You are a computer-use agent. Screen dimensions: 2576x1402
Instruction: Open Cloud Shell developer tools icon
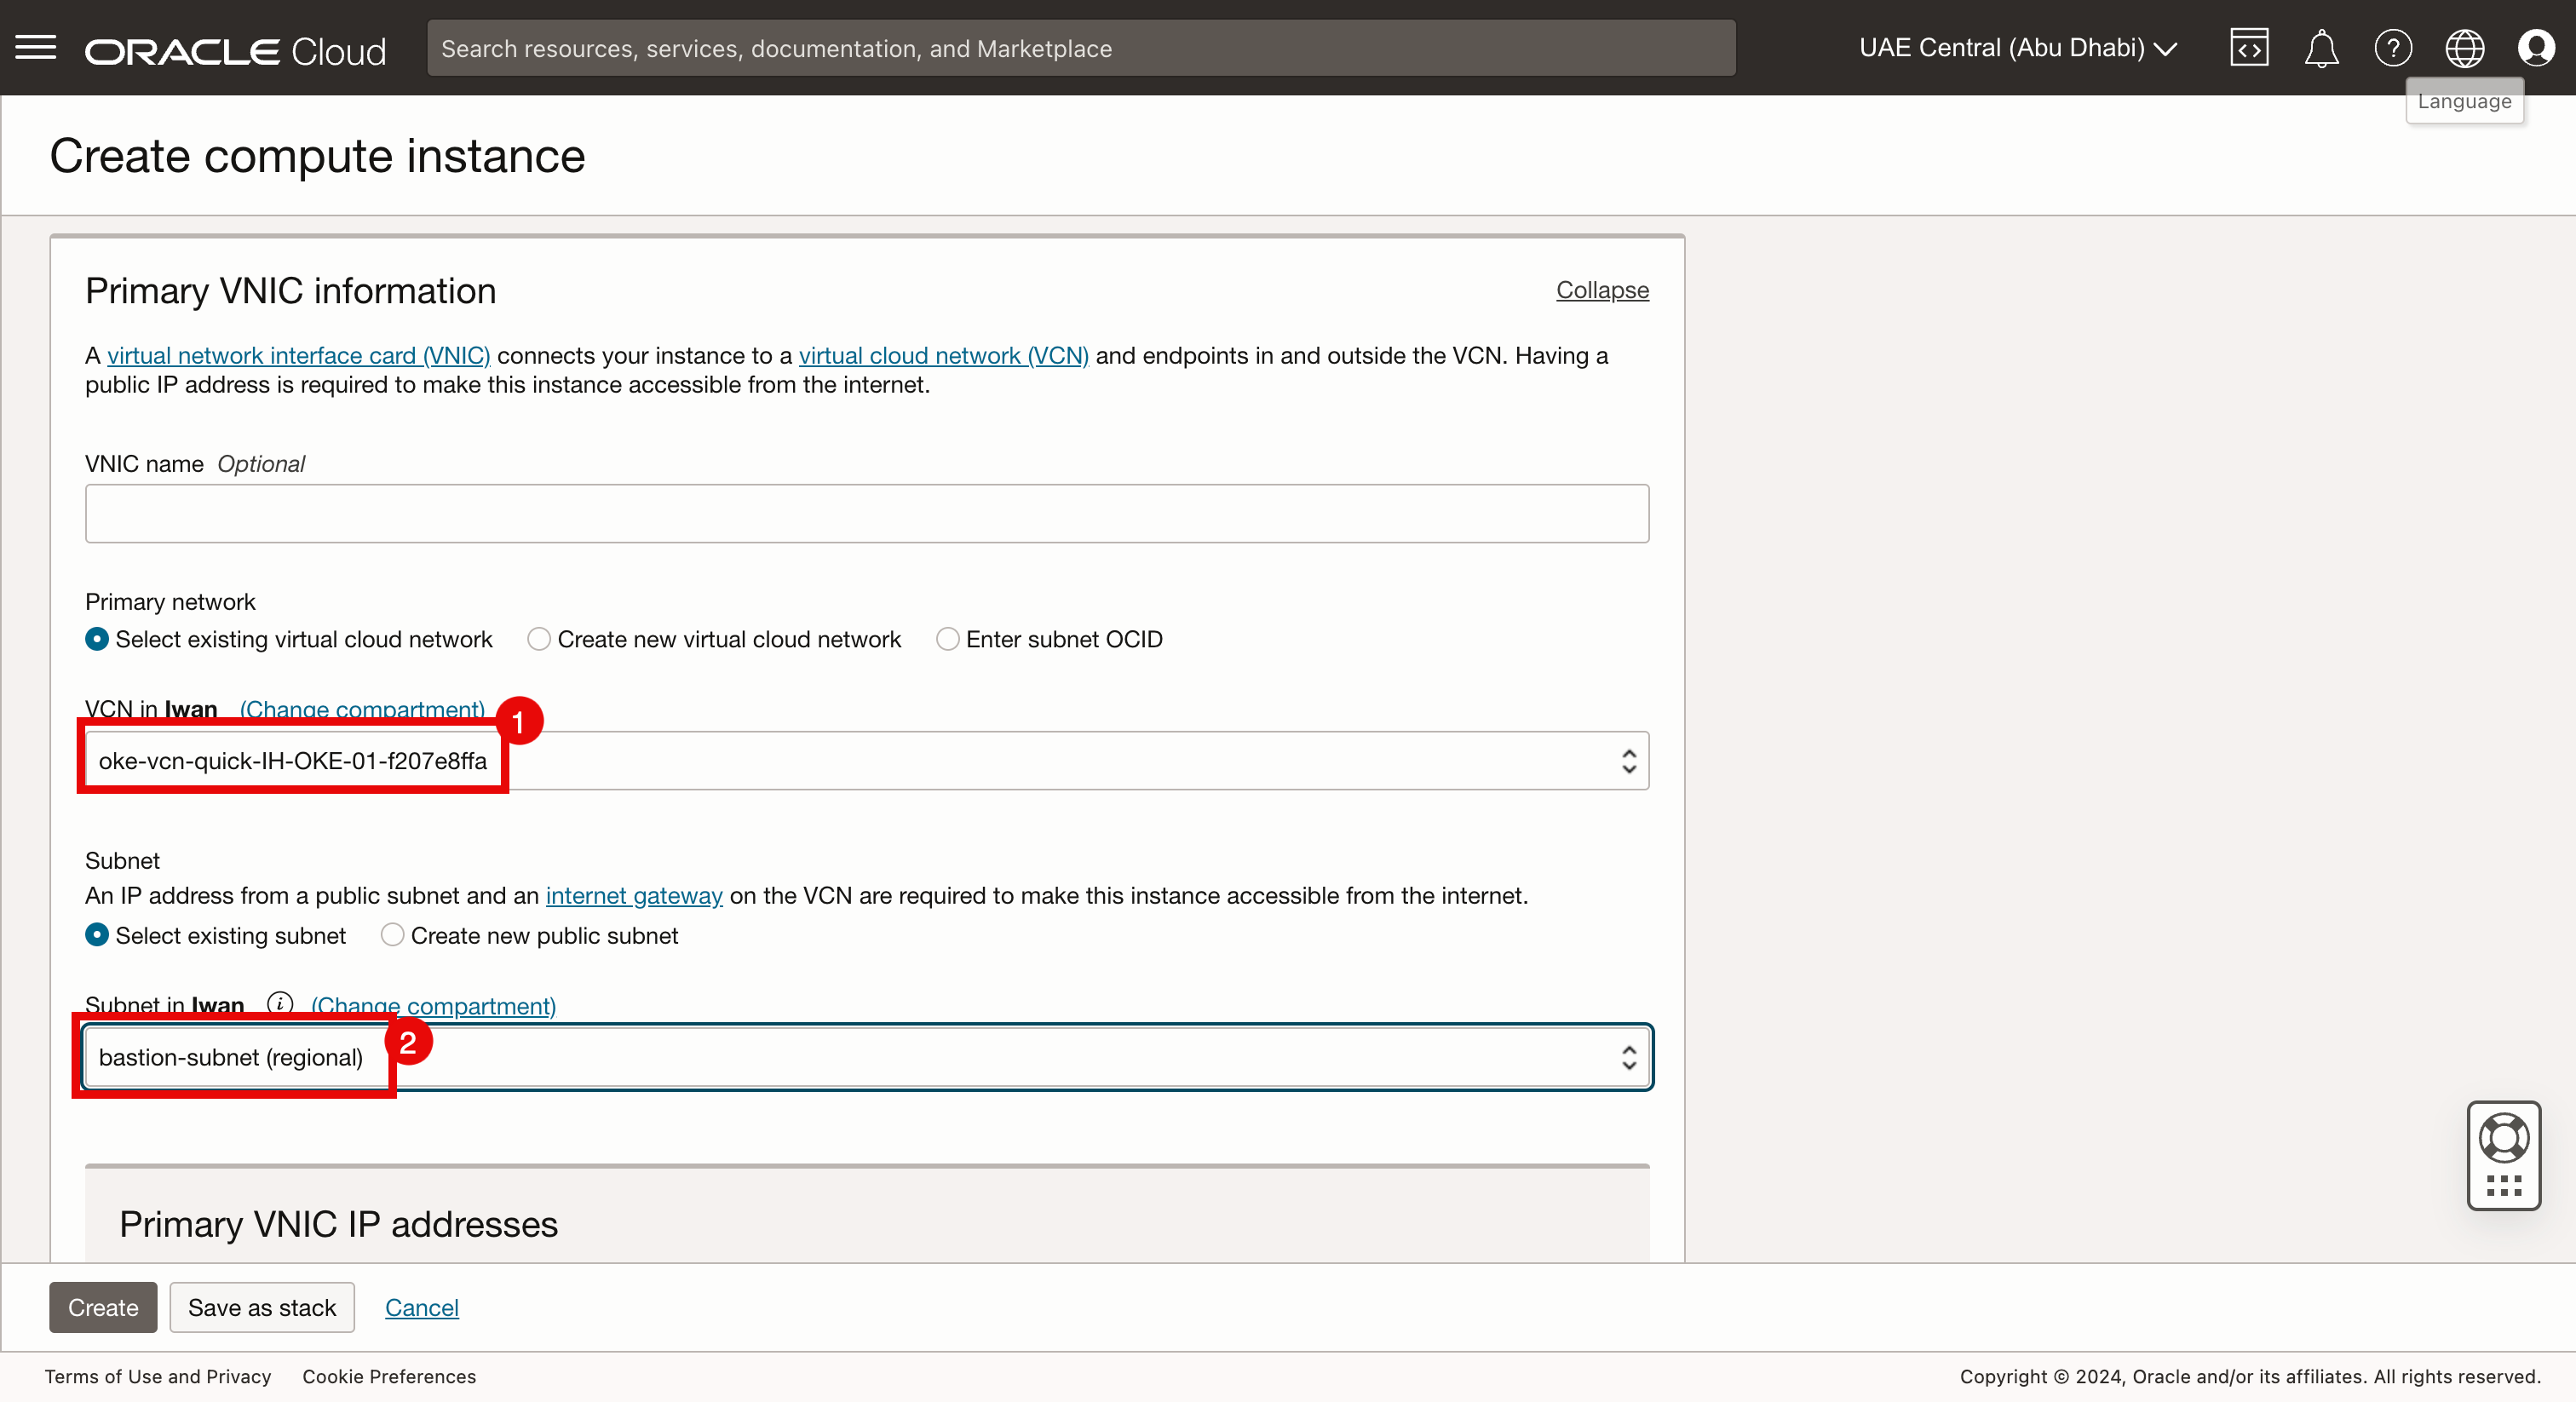coord(2248,47)
